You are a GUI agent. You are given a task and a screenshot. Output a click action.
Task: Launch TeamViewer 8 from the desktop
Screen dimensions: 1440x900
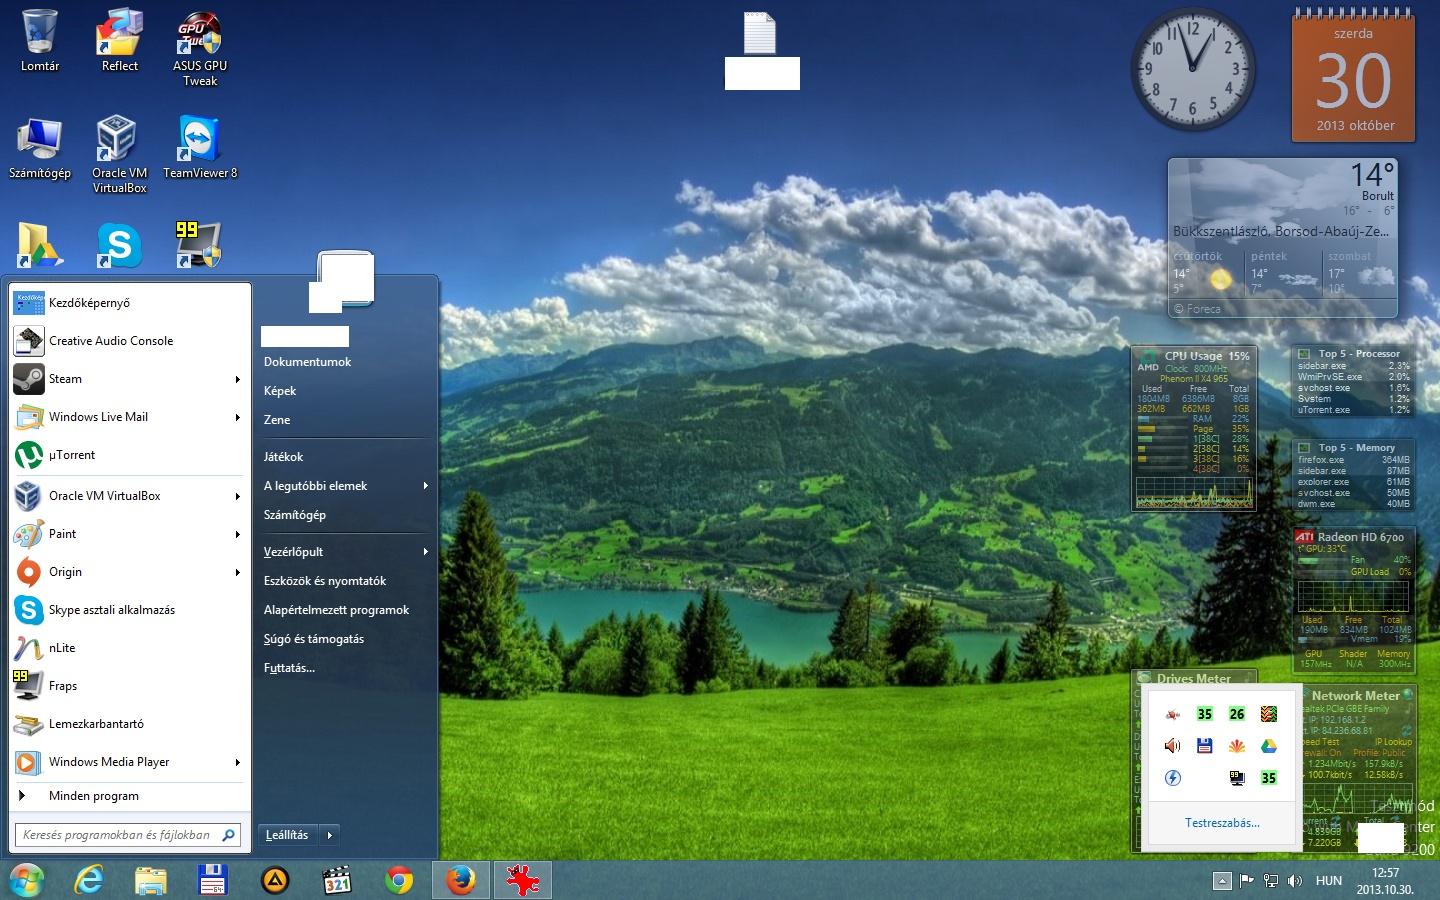[200, 148]
